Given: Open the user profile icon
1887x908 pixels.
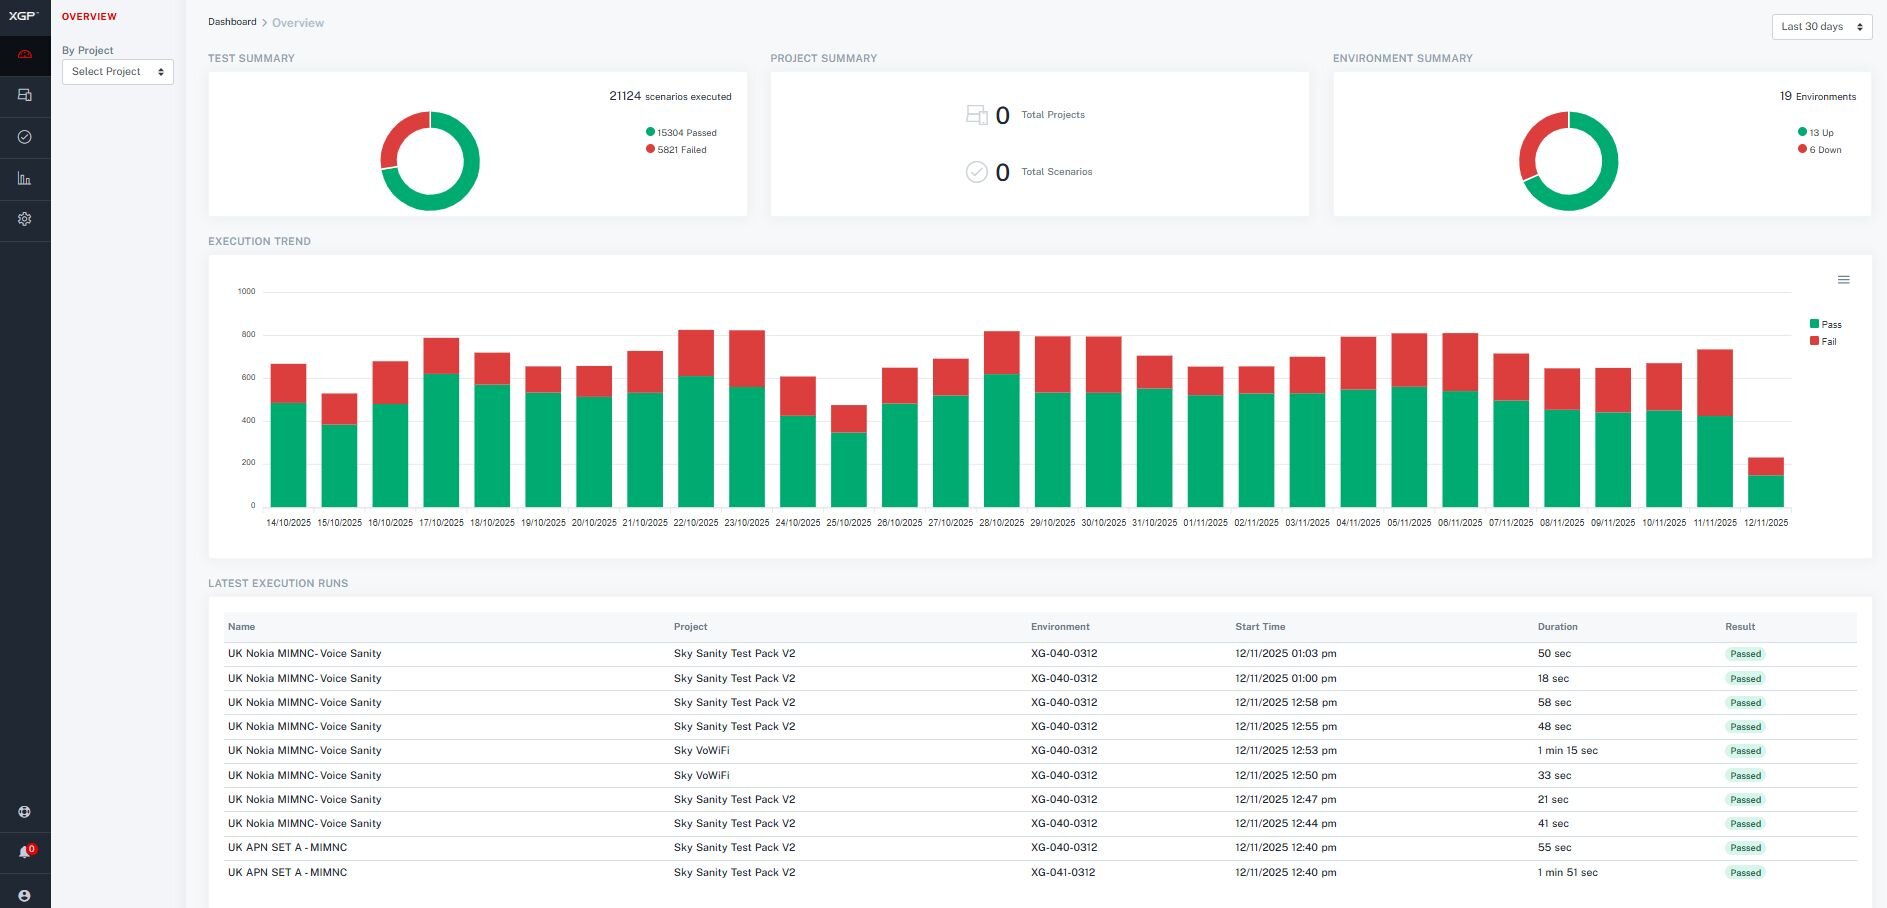Looking at the screenshot, I should [25, 896].
